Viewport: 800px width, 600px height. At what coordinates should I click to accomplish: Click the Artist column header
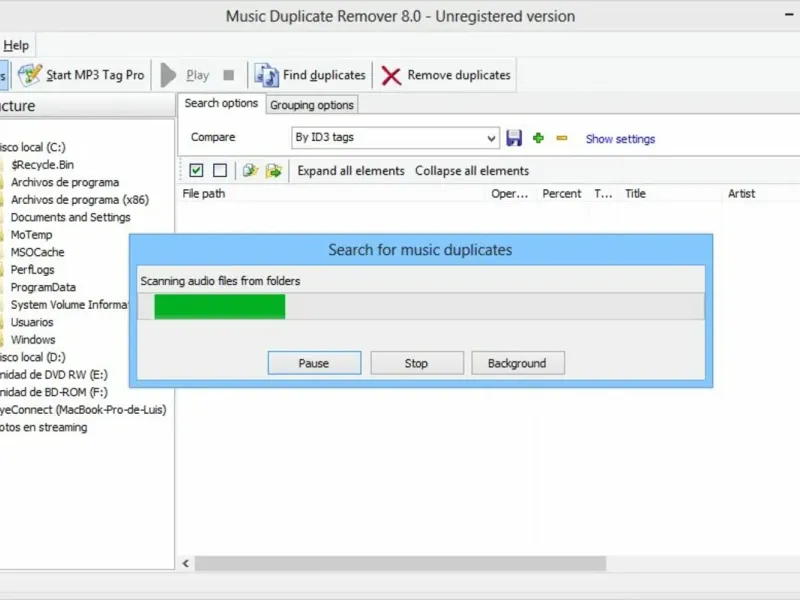(x=760, y=194)
